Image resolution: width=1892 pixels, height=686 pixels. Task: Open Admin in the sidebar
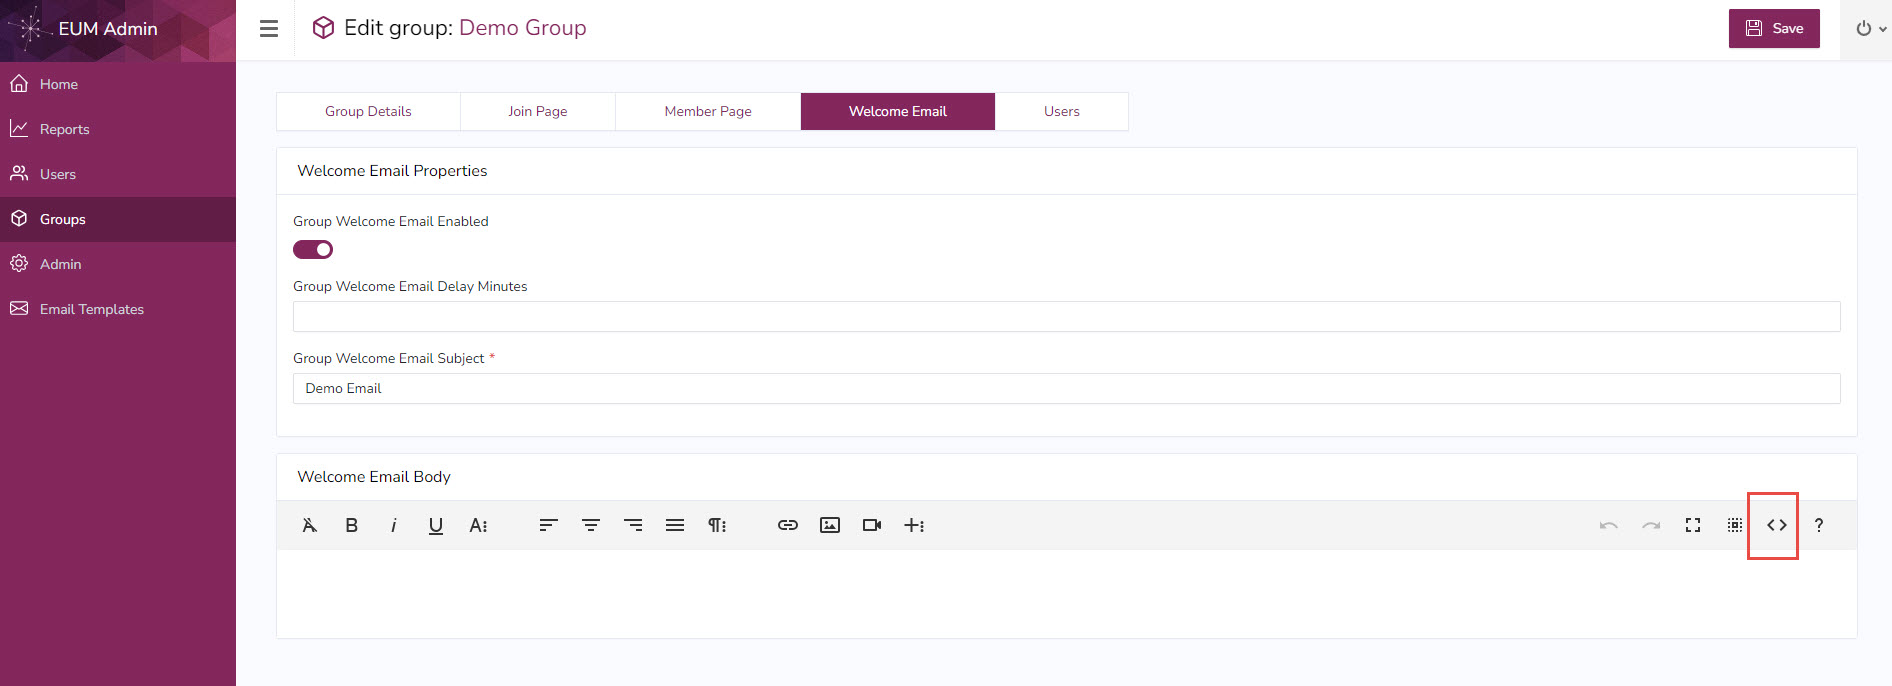[x=118, y=264]
